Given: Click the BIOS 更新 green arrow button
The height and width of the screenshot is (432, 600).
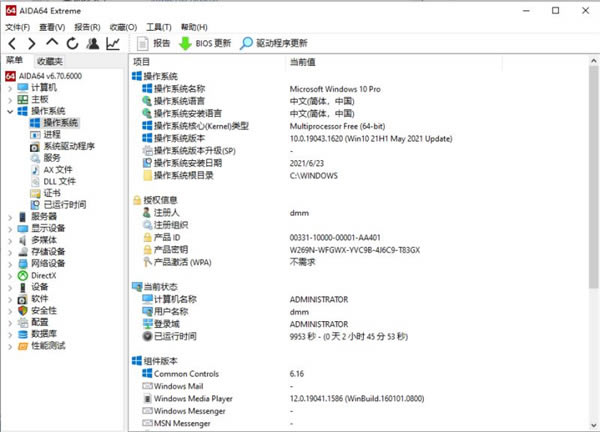Looking at the screenshot, I should [205, 43].
